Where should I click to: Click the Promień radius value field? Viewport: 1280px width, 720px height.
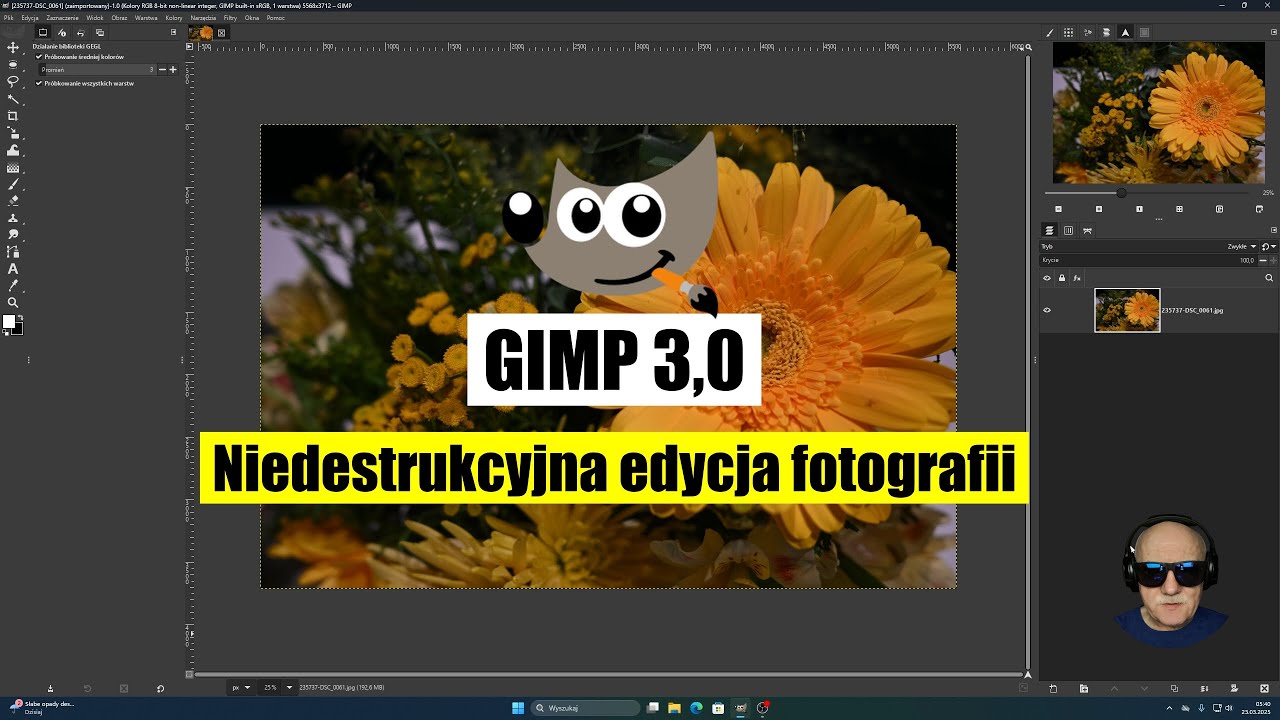(97, 70)
